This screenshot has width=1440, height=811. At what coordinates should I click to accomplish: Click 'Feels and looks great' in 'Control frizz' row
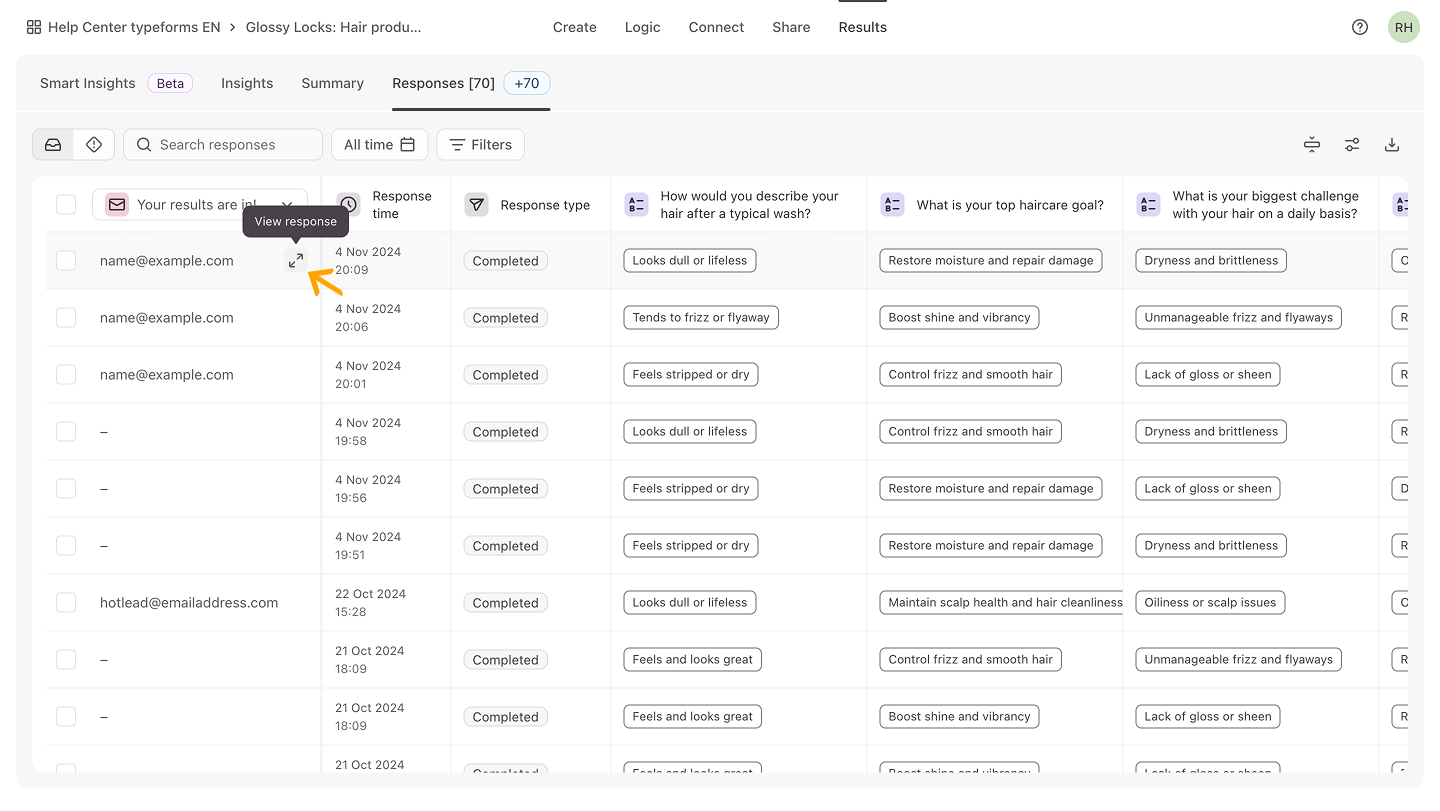[x=693, y=660]
